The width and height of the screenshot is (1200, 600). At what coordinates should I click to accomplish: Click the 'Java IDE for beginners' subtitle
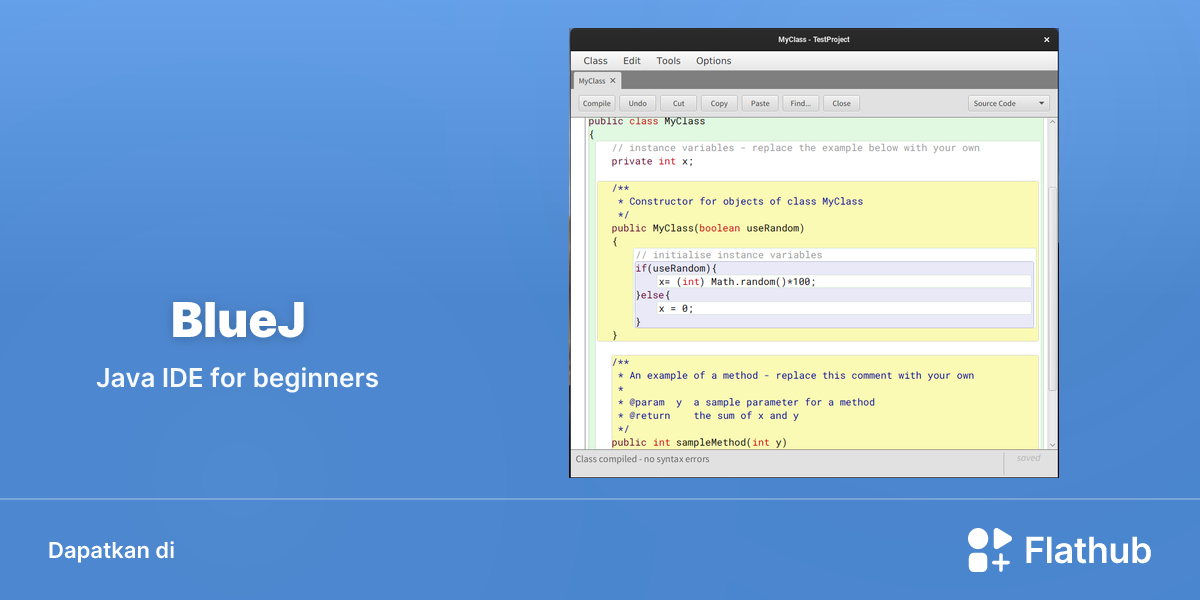237,378
